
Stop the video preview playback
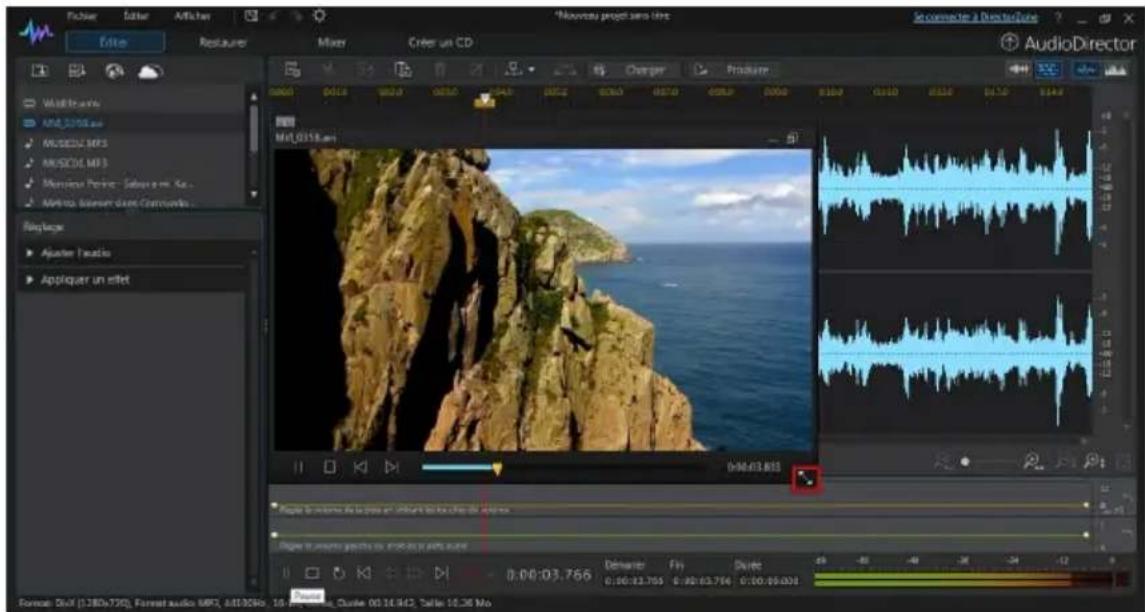(330, 467)
